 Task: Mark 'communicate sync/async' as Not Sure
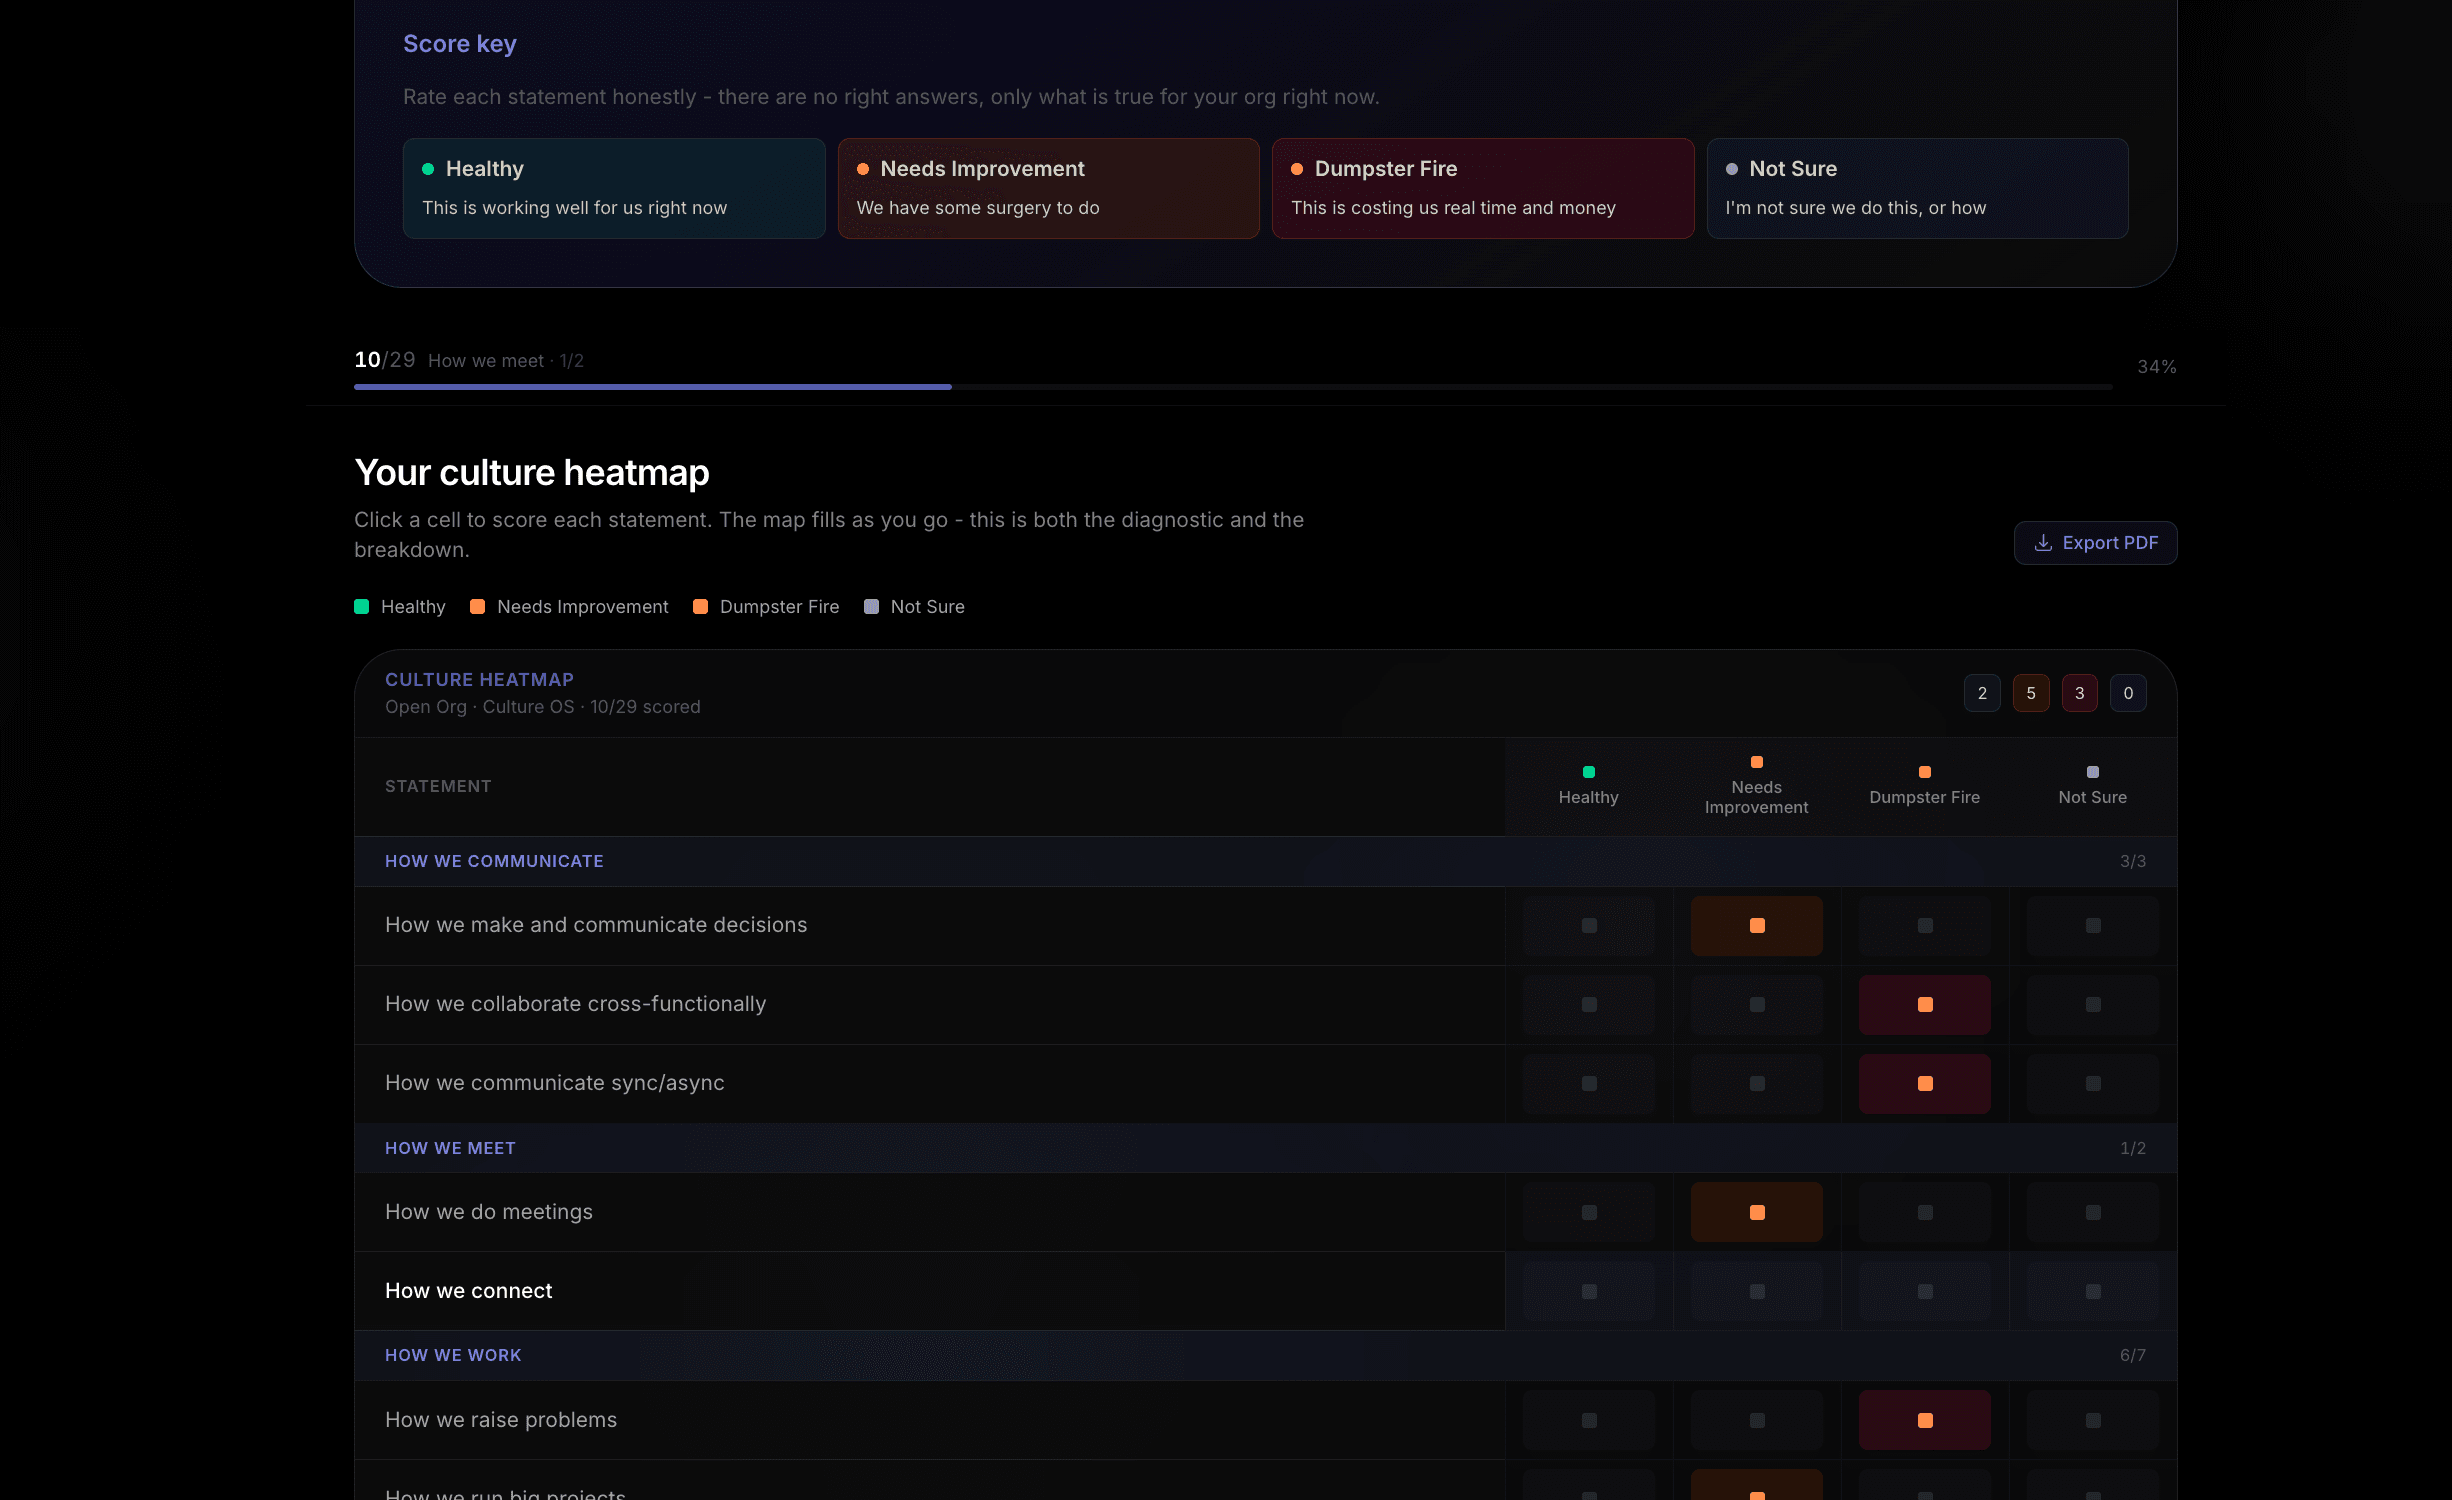(2093, 1084)
